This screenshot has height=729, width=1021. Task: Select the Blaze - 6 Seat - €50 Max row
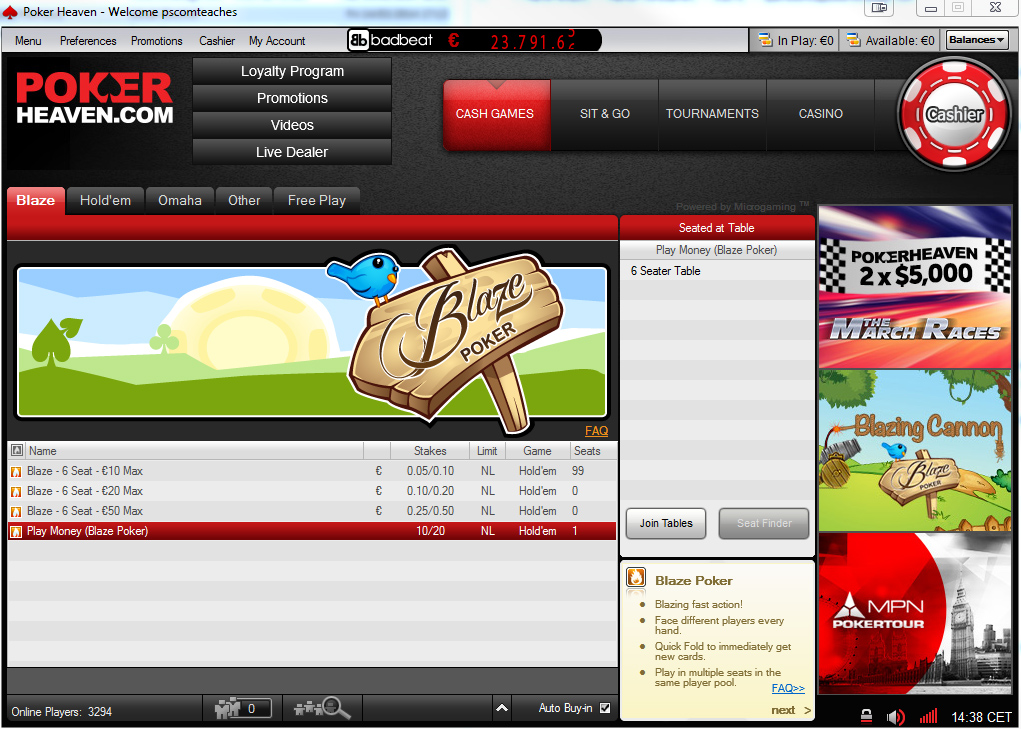(312, 512)
